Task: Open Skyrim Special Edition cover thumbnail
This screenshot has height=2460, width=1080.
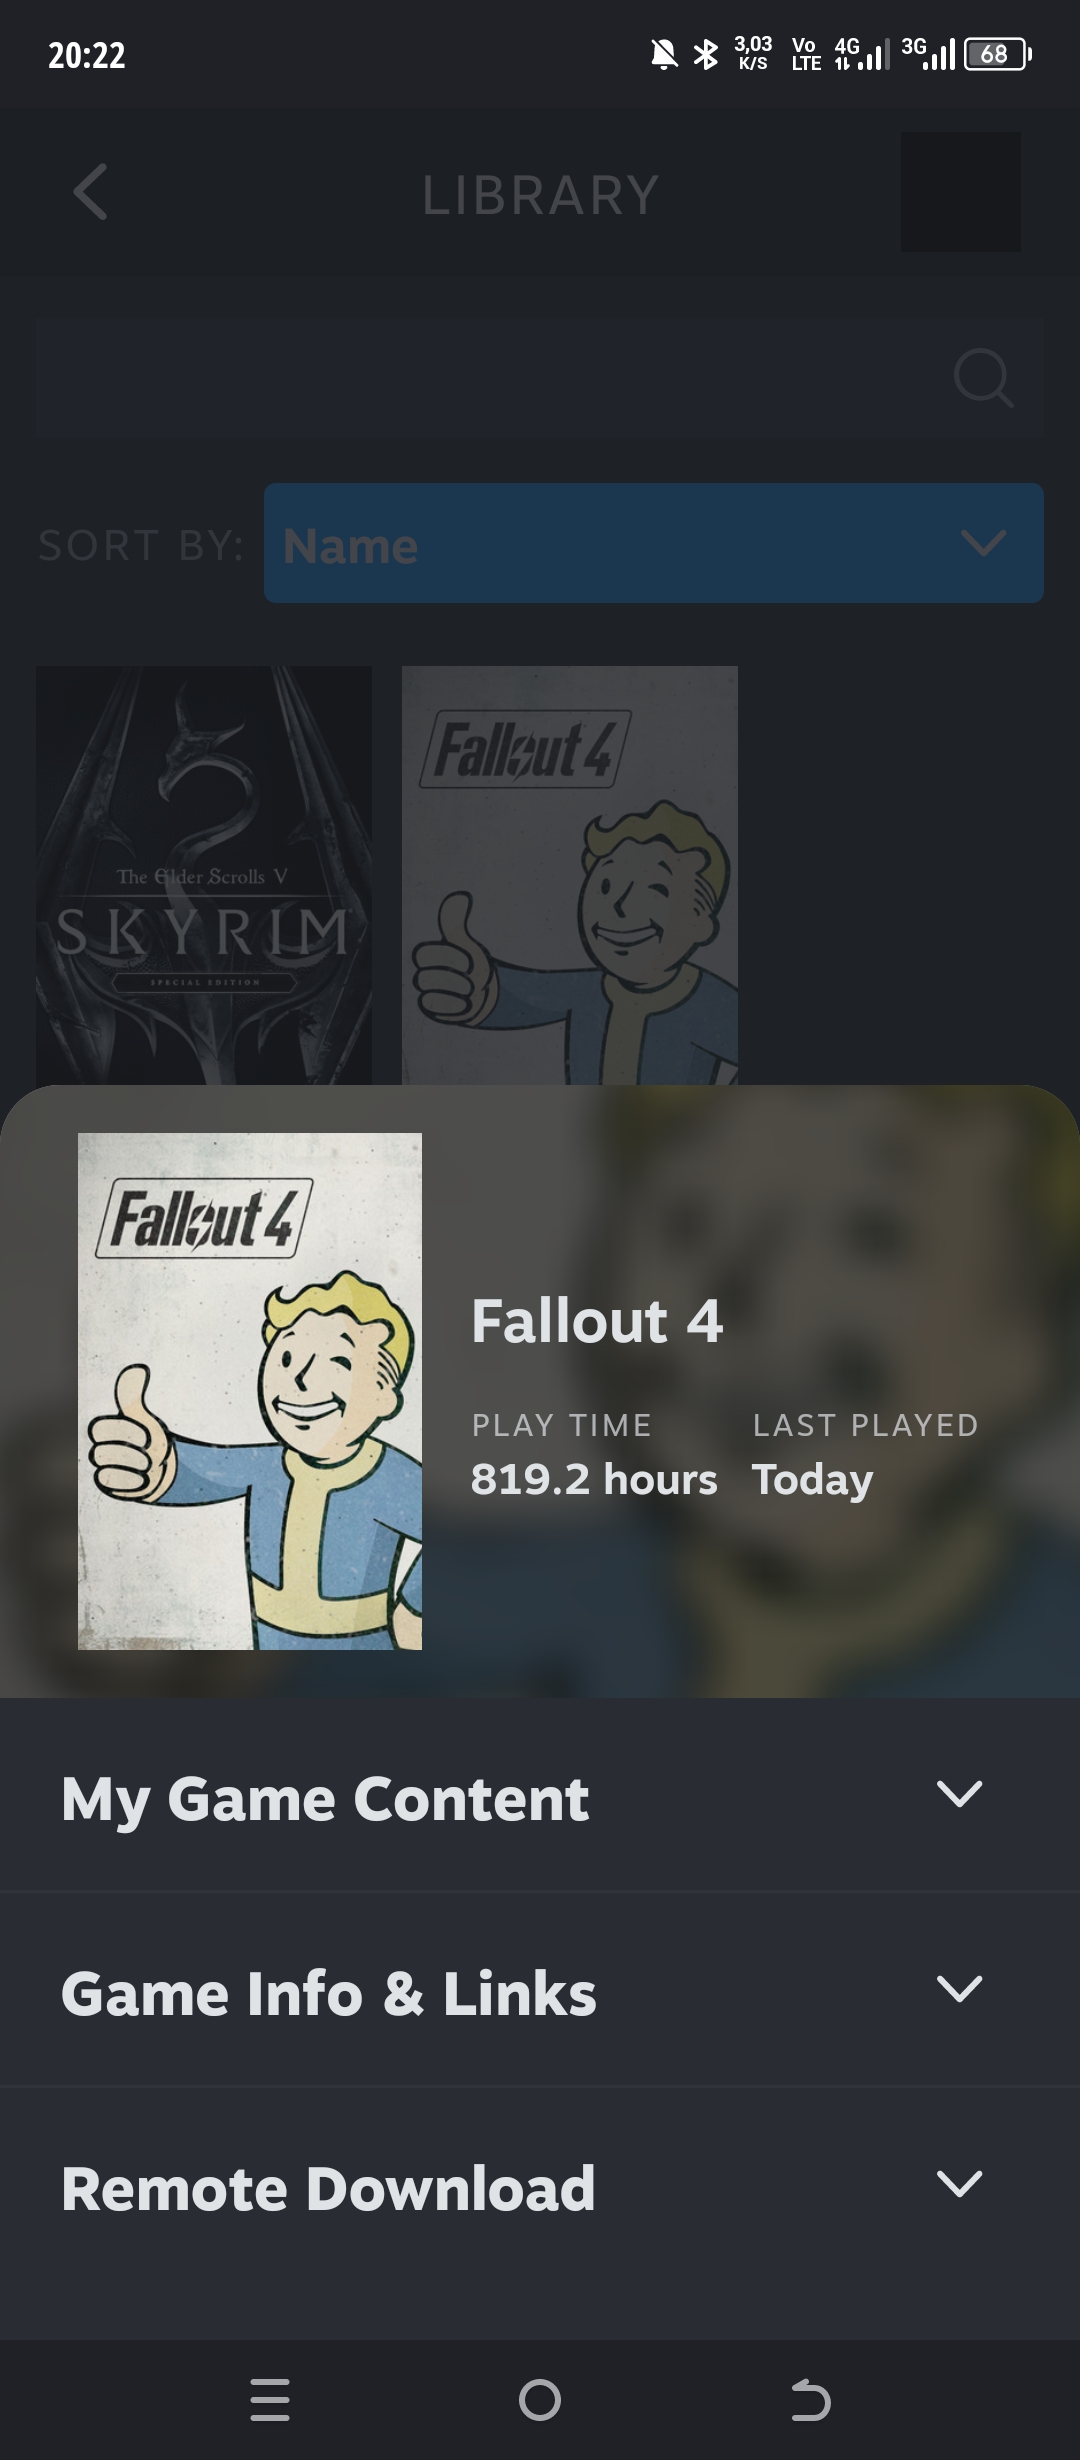Action: tap(204, 876)
